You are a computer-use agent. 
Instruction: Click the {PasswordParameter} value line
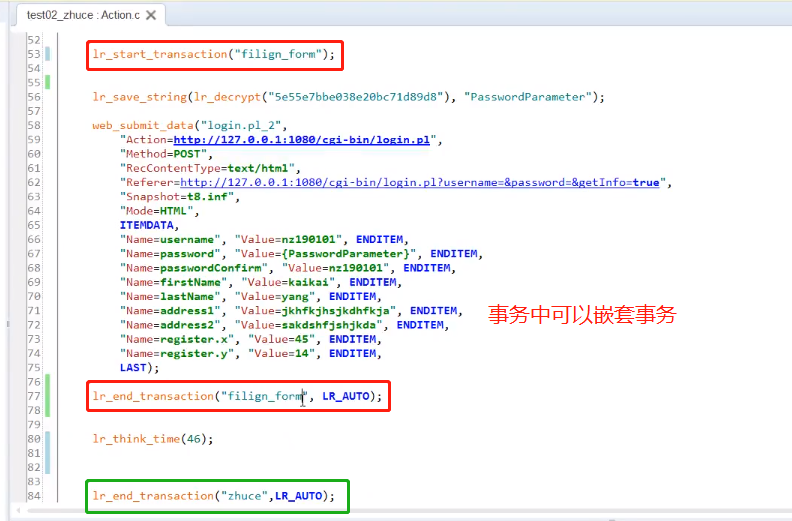302,253
